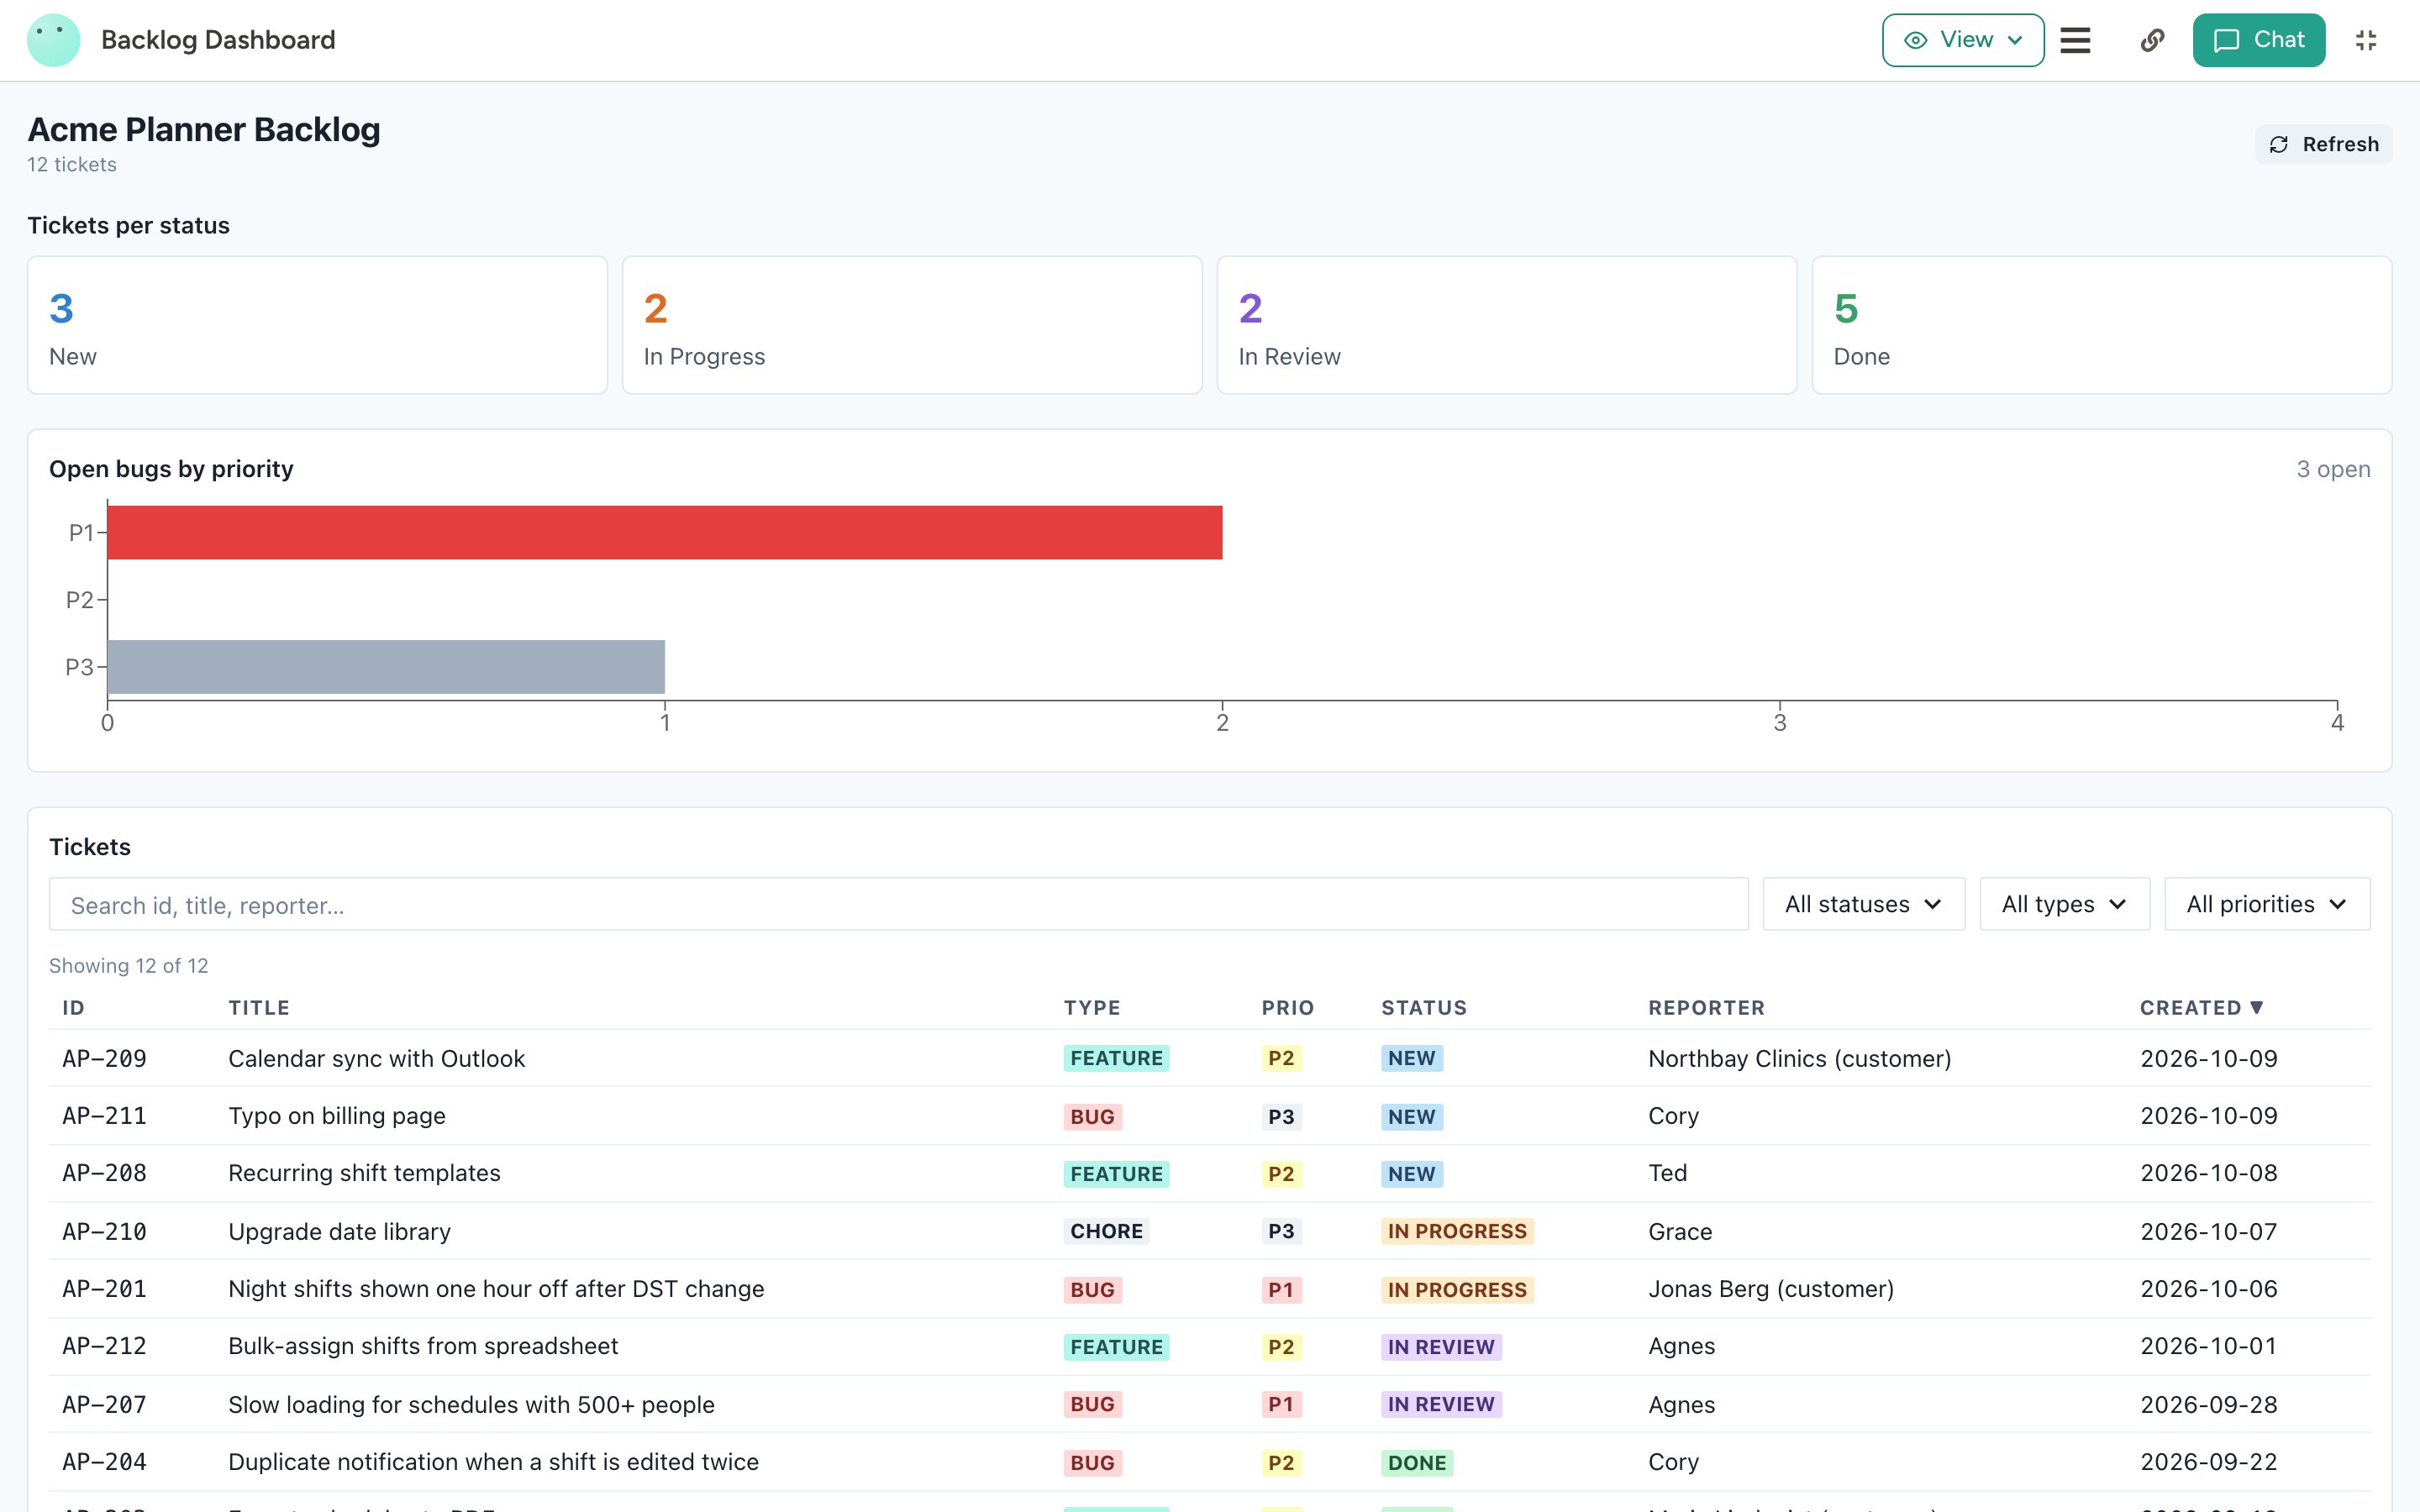Click the red P1 bar in chart
Screen dimensions: 2420x1512
pyautogui.click(x=665, y=532)
